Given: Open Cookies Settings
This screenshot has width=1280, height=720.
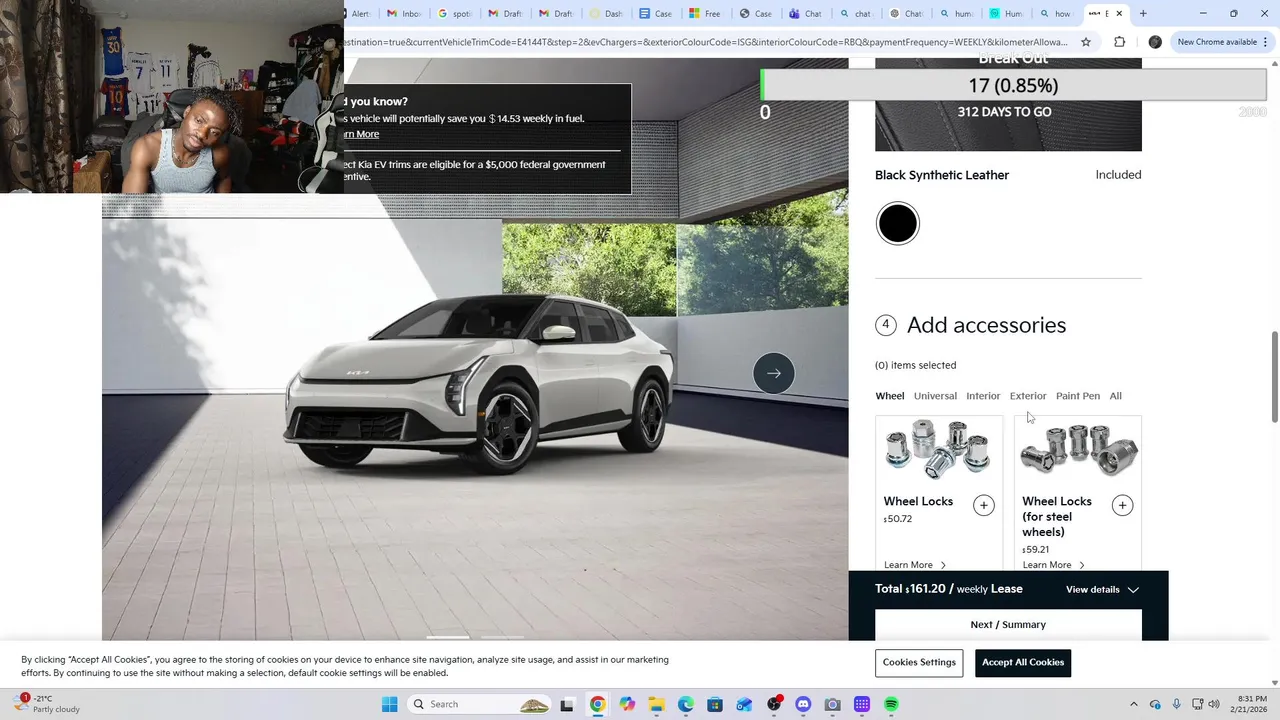Looking at the screenshot, I should 919,662.
